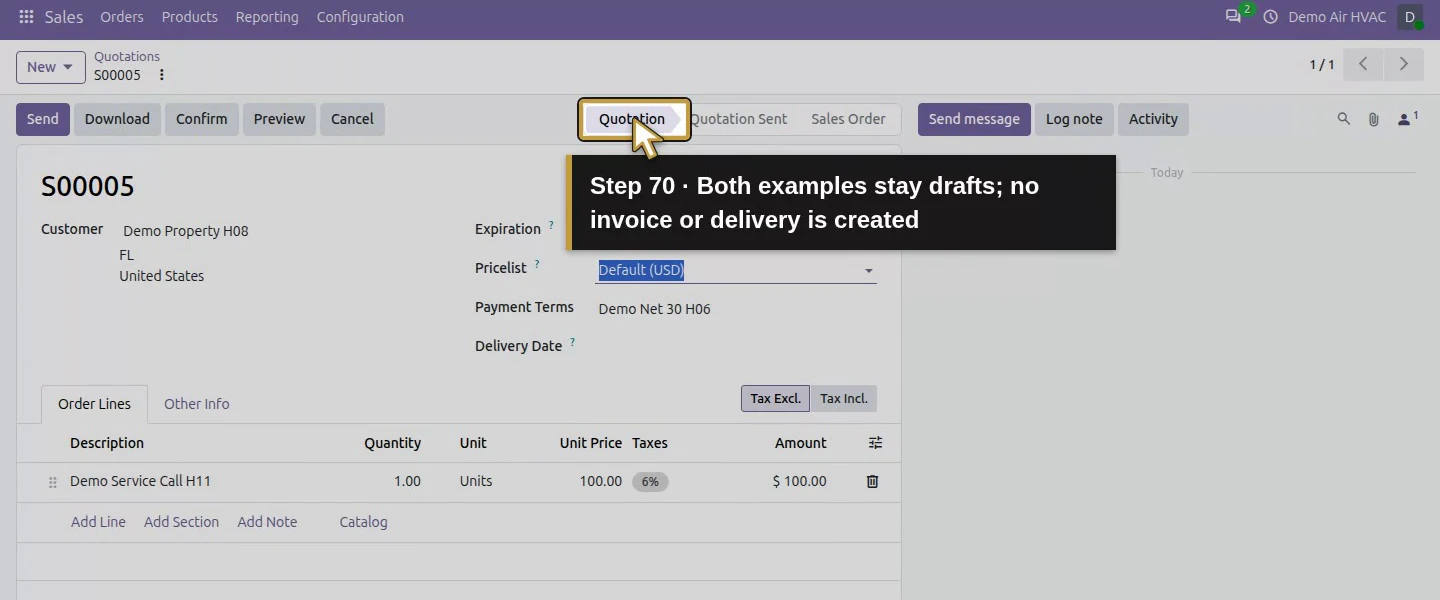
Task: Select the Sales Order status
Action: click(848, 119)
